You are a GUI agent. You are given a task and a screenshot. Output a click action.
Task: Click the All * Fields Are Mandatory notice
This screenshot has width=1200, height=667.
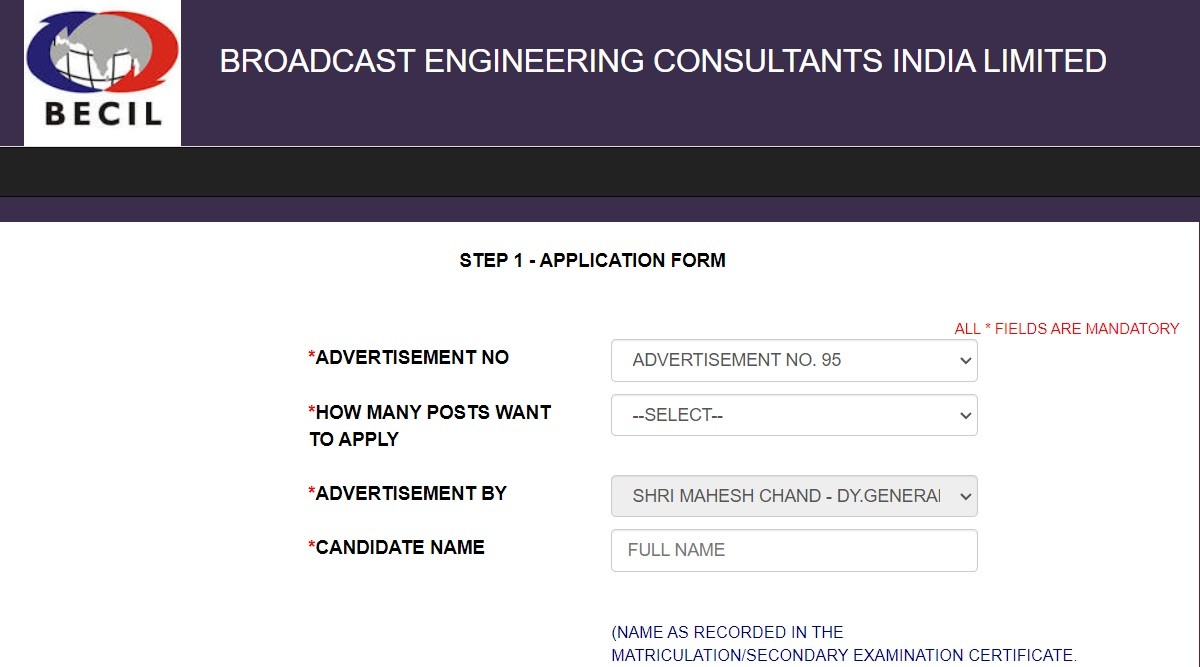coord(1066,329)
